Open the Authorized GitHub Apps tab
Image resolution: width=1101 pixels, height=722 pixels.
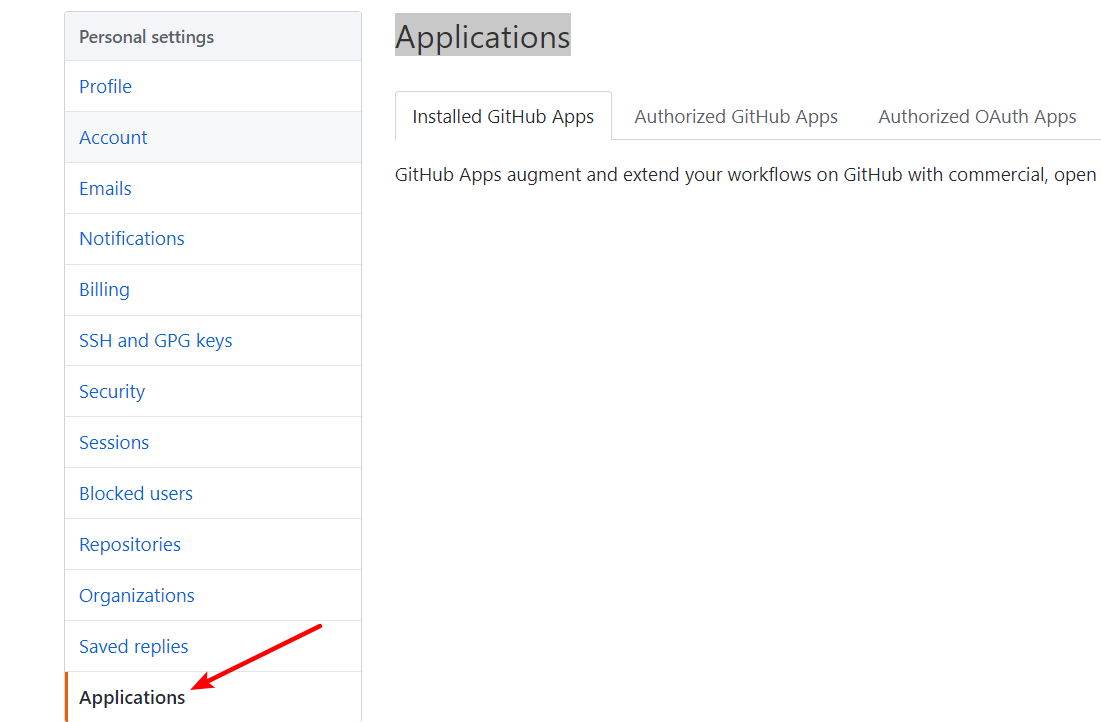(x=736, y=117)
